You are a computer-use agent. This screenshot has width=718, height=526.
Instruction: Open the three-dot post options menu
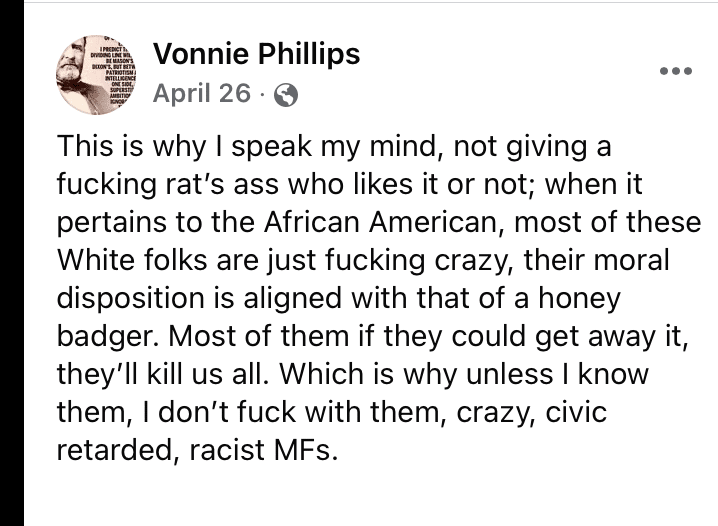[677, 72]
